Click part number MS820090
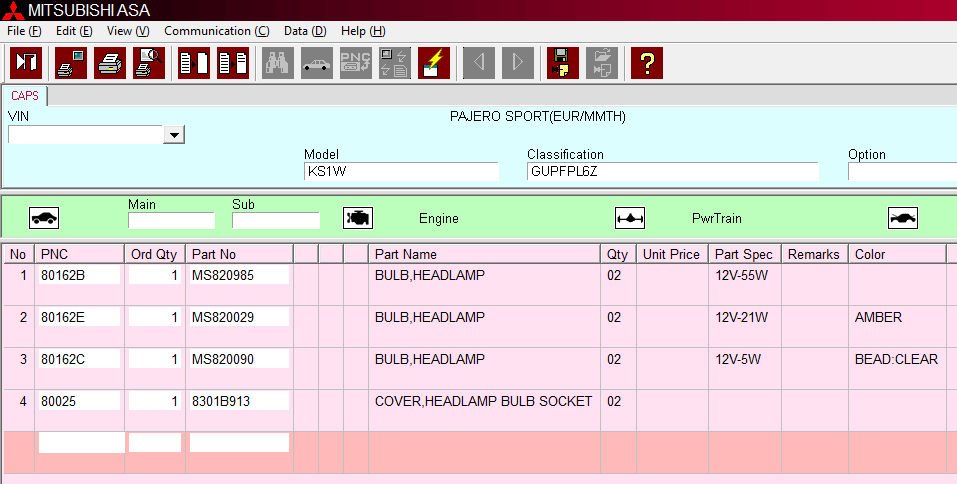957x484 pixels. [x=239, y=359]
